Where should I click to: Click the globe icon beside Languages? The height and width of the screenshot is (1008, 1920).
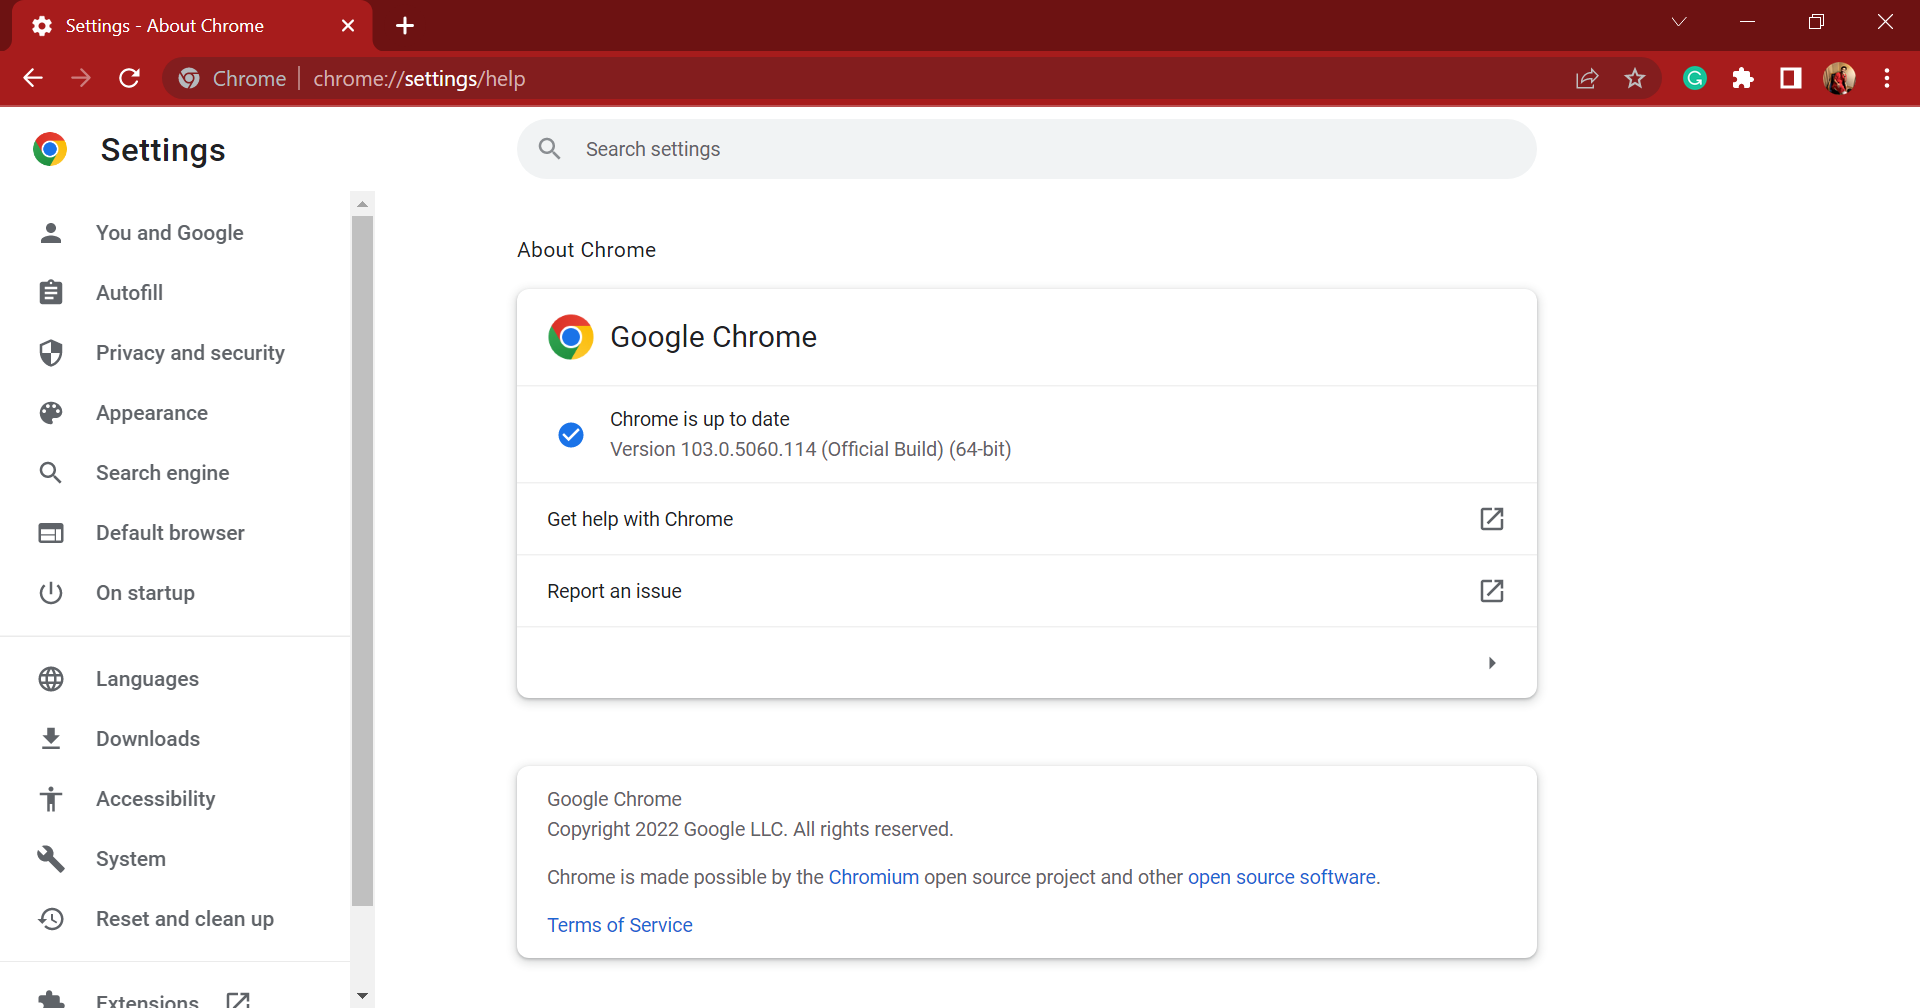pos(51,679)
